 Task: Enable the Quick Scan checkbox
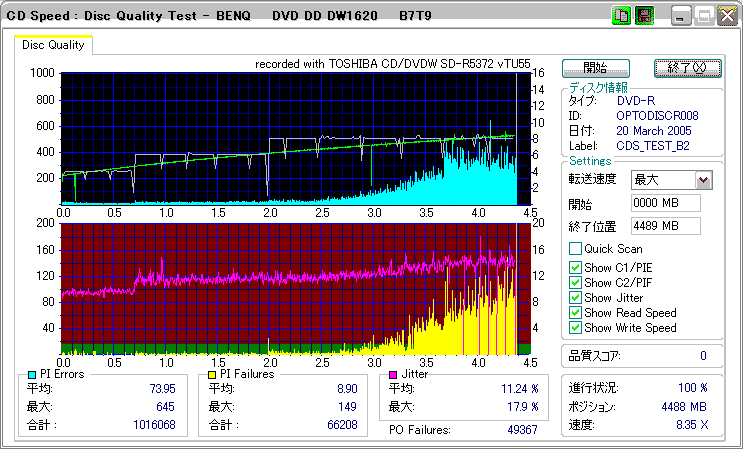click(575, 249)
